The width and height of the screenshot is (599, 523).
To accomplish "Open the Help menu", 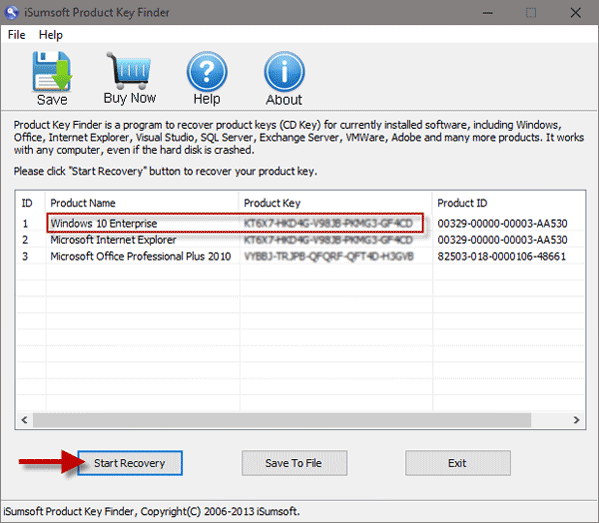I will point(50,35).
